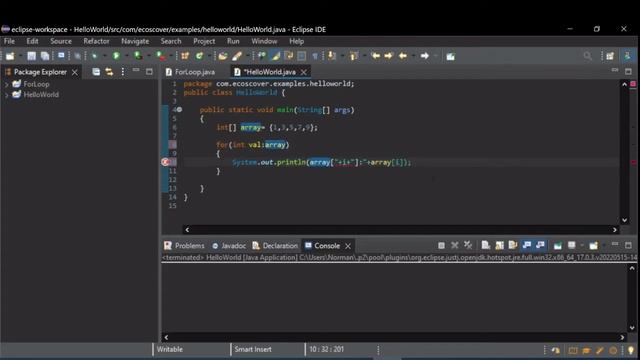Click the Clear Console icon
The height and width of the screenshot is (360, 640).
click(x=485, y=245)
